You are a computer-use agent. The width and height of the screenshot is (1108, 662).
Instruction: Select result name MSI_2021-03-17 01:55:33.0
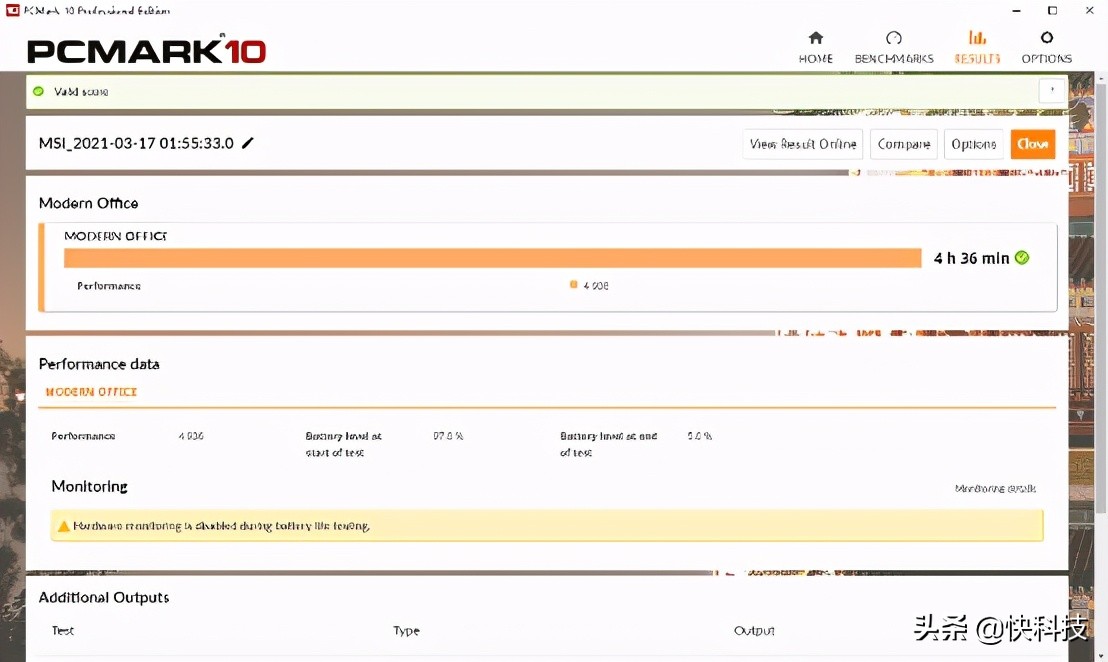coord(136,143)
